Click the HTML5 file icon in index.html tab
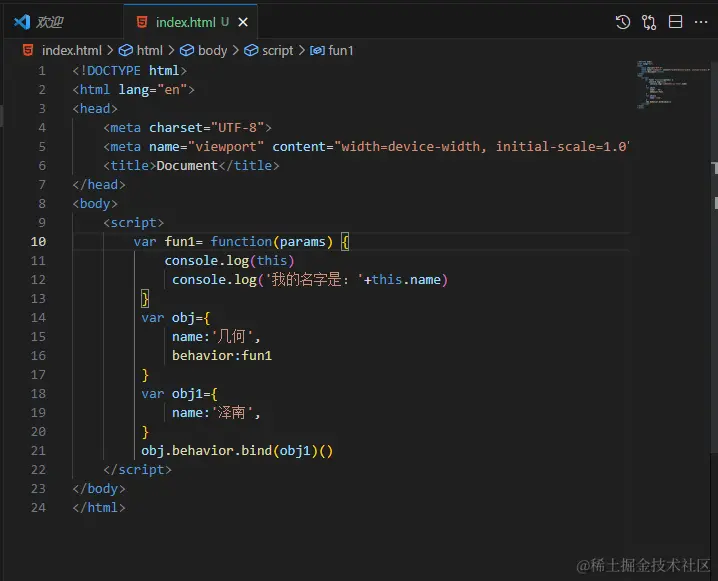The image size is (718, 581). coord(142,22)
